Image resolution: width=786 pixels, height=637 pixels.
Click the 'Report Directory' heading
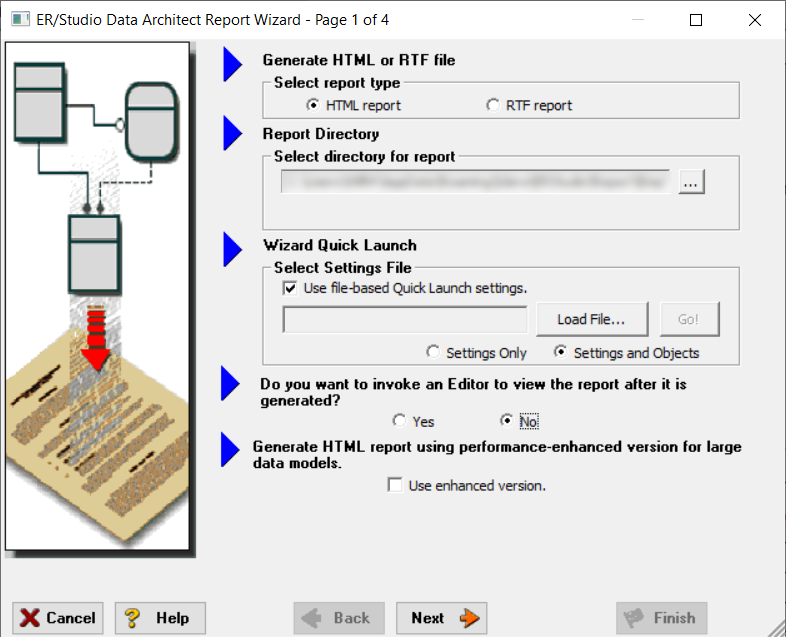[x=321, y=134]
